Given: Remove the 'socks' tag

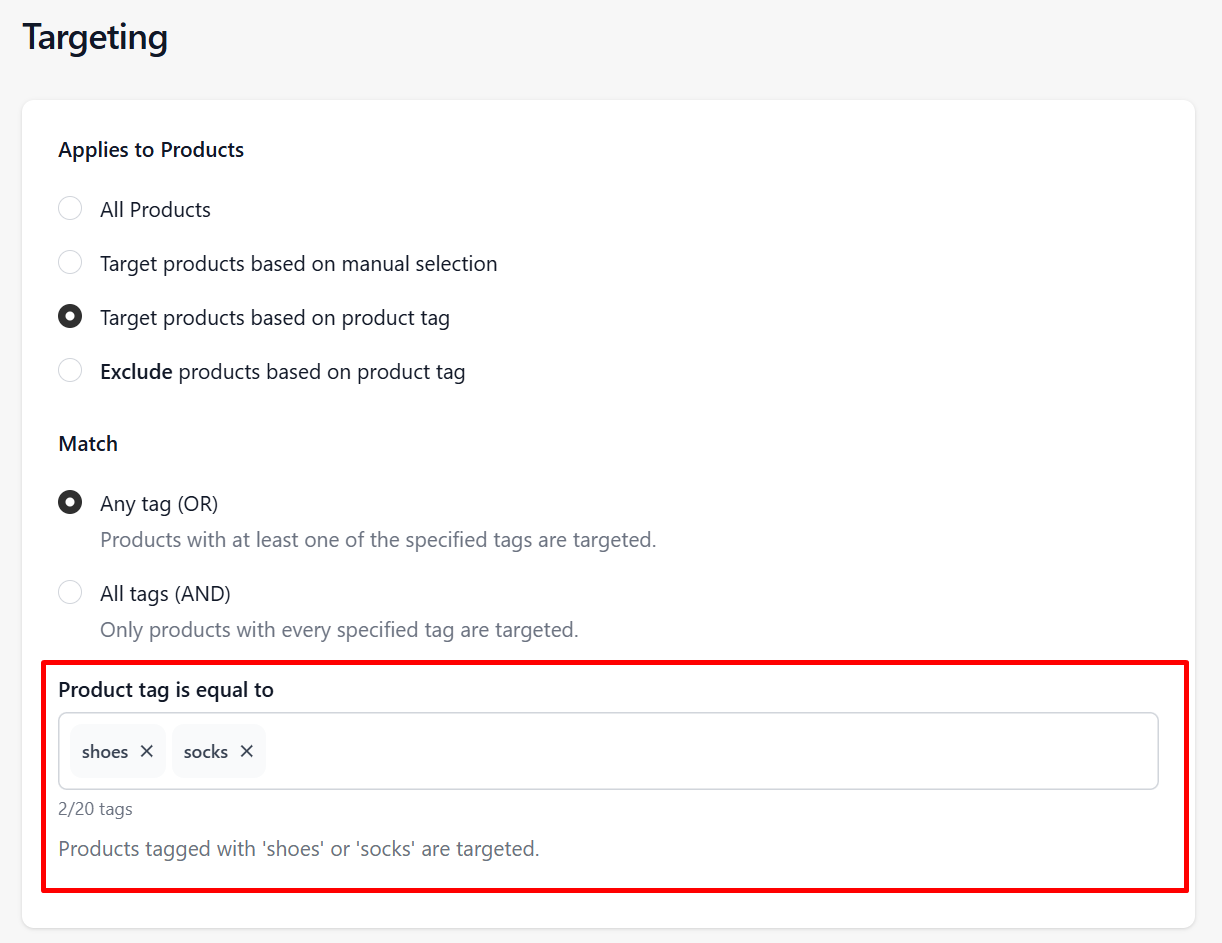Looking at the screenshot, I should click(x=247, y=751).
